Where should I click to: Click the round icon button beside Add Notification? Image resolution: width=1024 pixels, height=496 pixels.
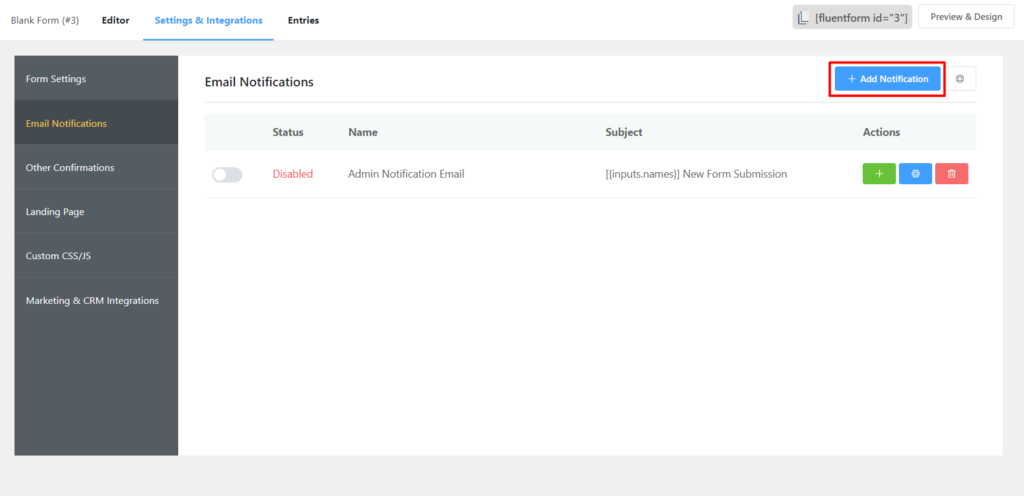pyautogui.click(x=960, y=79)
